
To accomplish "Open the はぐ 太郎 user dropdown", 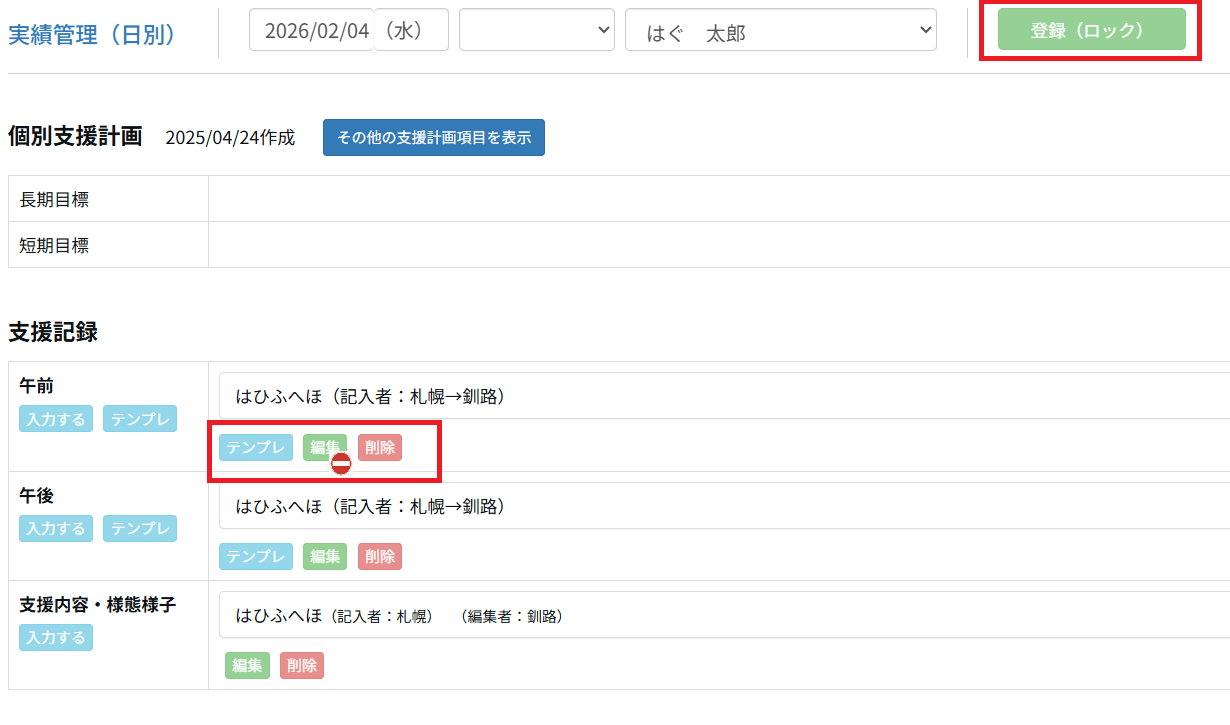I will coord(780,31).
